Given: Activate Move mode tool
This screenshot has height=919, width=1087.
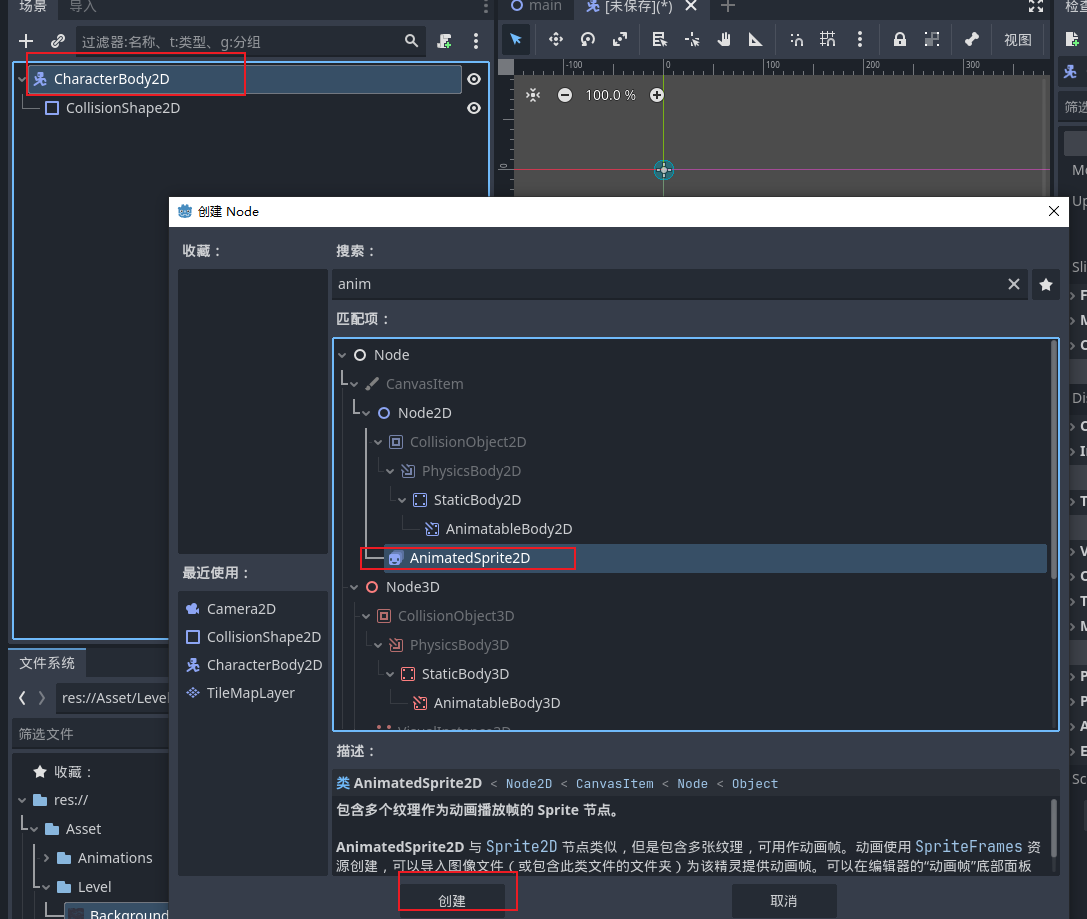Looking at the screenshot, I should coord(555,40).
